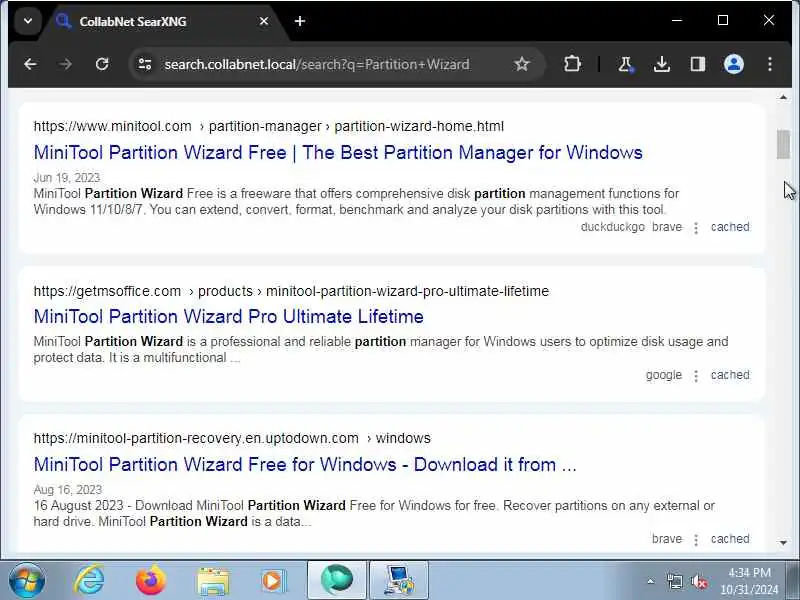This screenshot has width=800, height=600.
Task: Bookmark this page with the star icon
Action: [x=521, y=64]
